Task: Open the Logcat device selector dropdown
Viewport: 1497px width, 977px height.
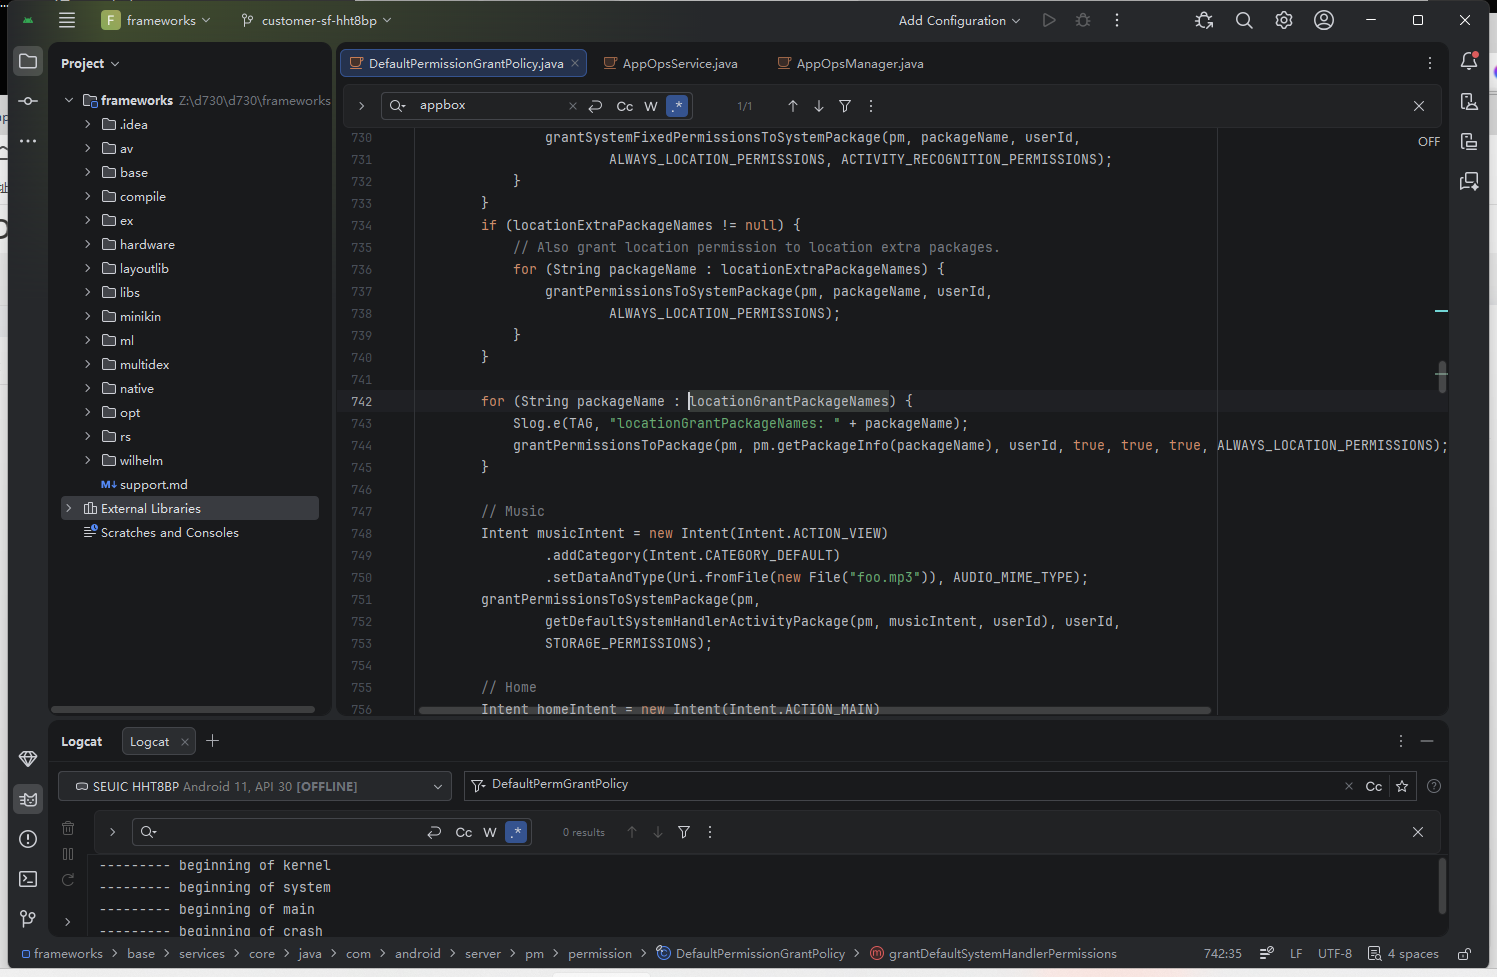Action: click(254, 786)
